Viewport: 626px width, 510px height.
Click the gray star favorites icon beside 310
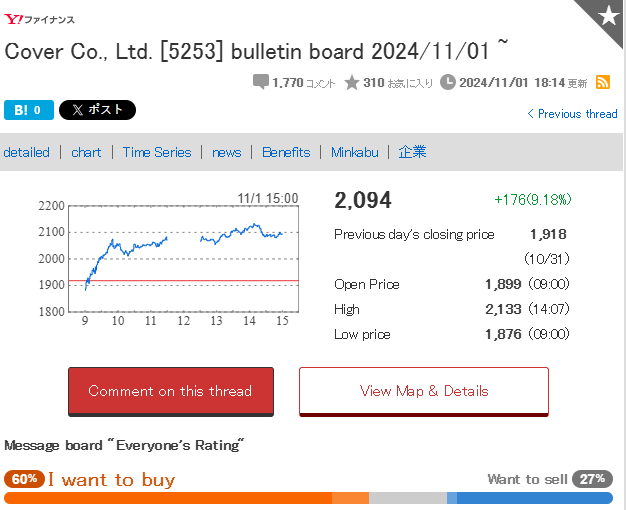[352, 83]
